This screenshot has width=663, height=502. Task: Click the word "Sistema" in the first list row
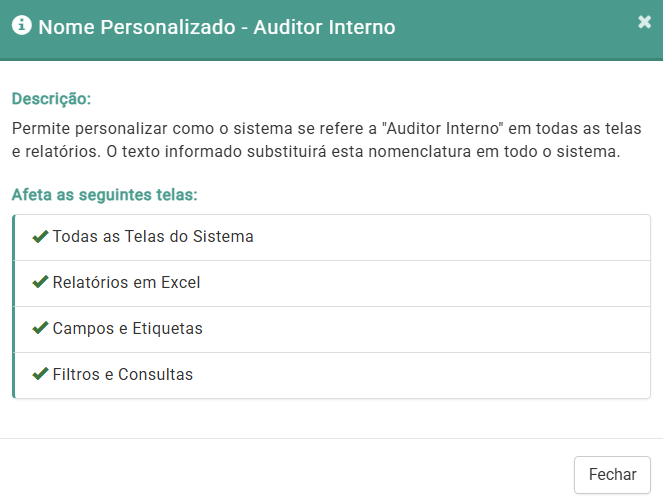(224, 237)
